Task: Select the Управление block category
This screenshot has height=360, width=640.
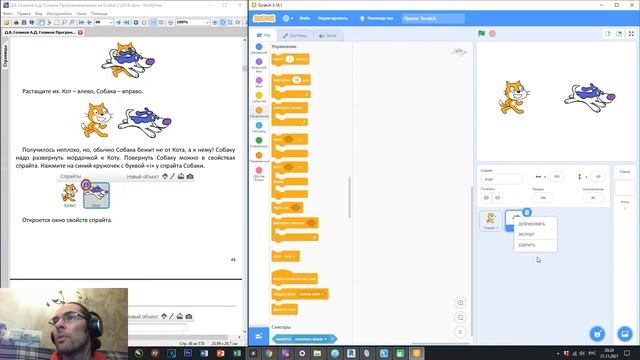Action: pyautogui.click(x=259, y=112)
